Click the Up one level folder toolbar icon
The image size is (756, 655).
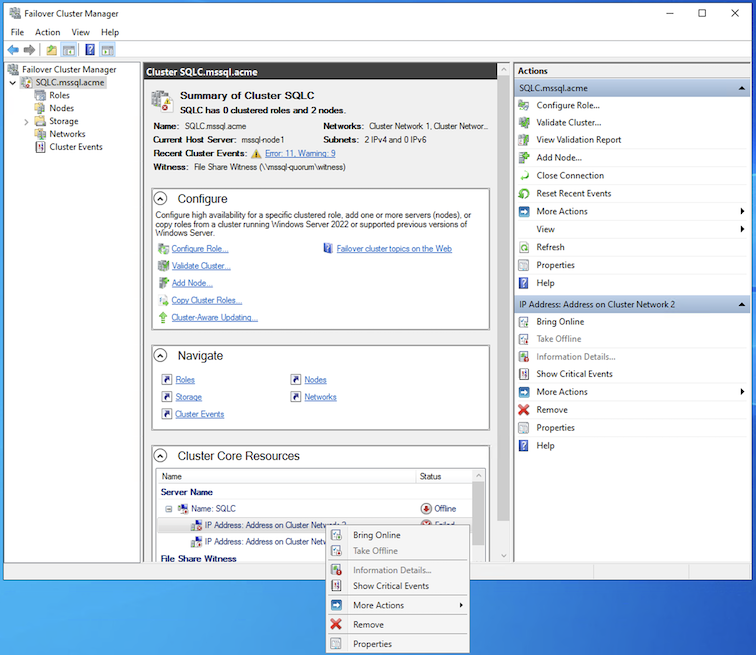pyautogui.click(x=52, y=50)
